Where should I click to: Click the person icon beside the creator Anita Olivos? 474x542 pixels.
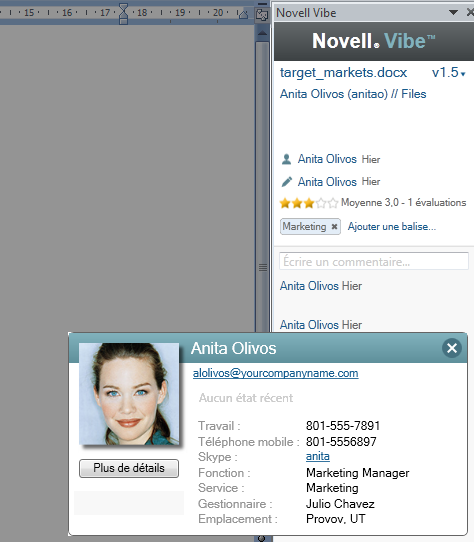pos(286,159)
